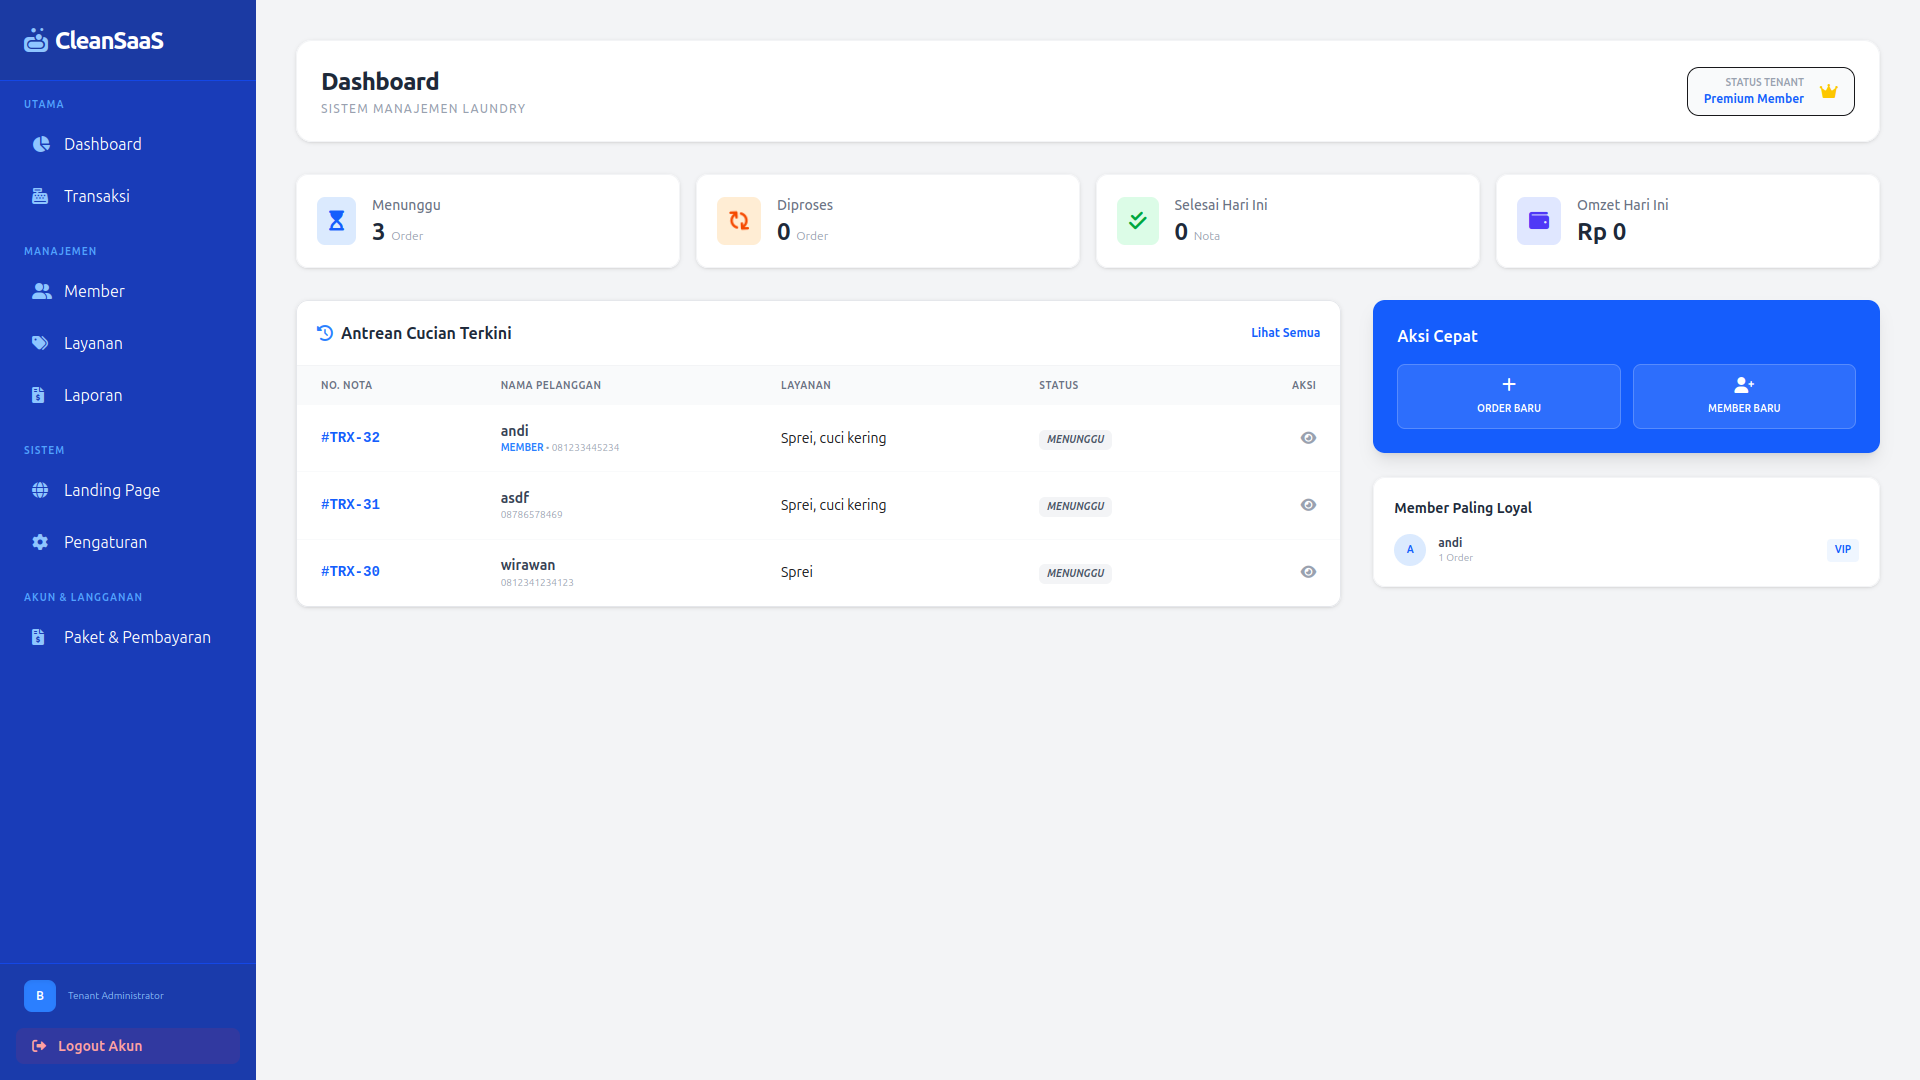Click the crown icon in Status Tenant badge
Viewport: 1920px width, 1080px height.
pos(1830,90)
